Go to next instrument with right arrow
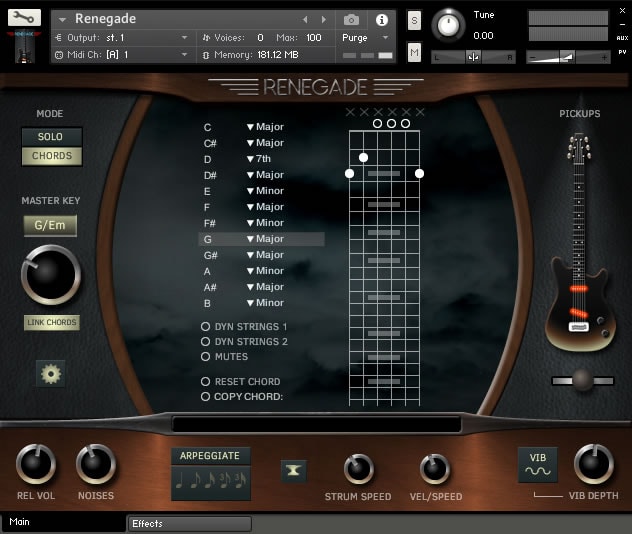 (x=324, y=19)
